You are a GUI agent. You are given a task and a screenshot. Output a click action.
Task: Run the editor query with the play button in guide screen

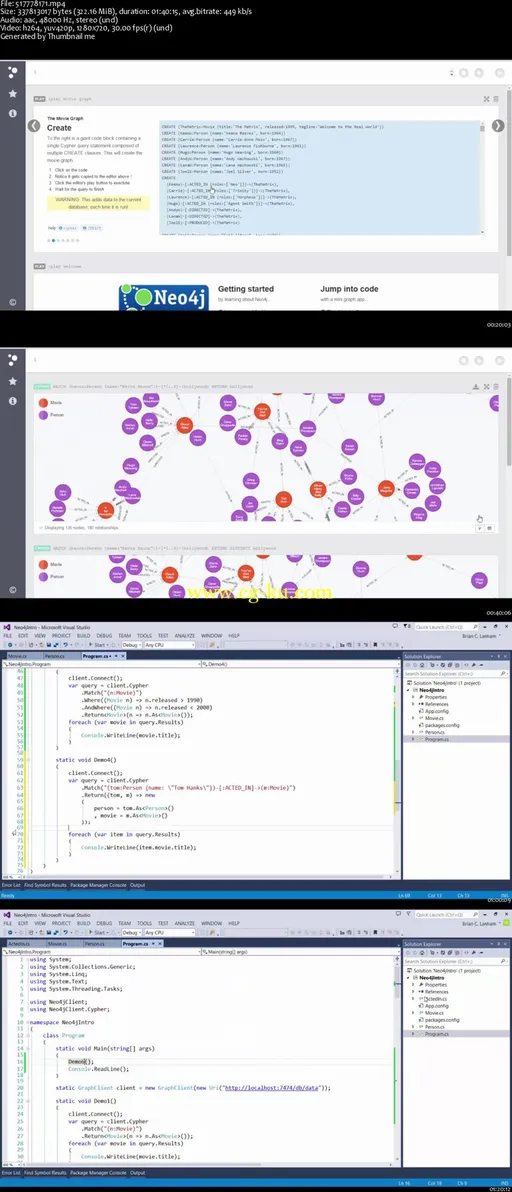pos(500,73)
